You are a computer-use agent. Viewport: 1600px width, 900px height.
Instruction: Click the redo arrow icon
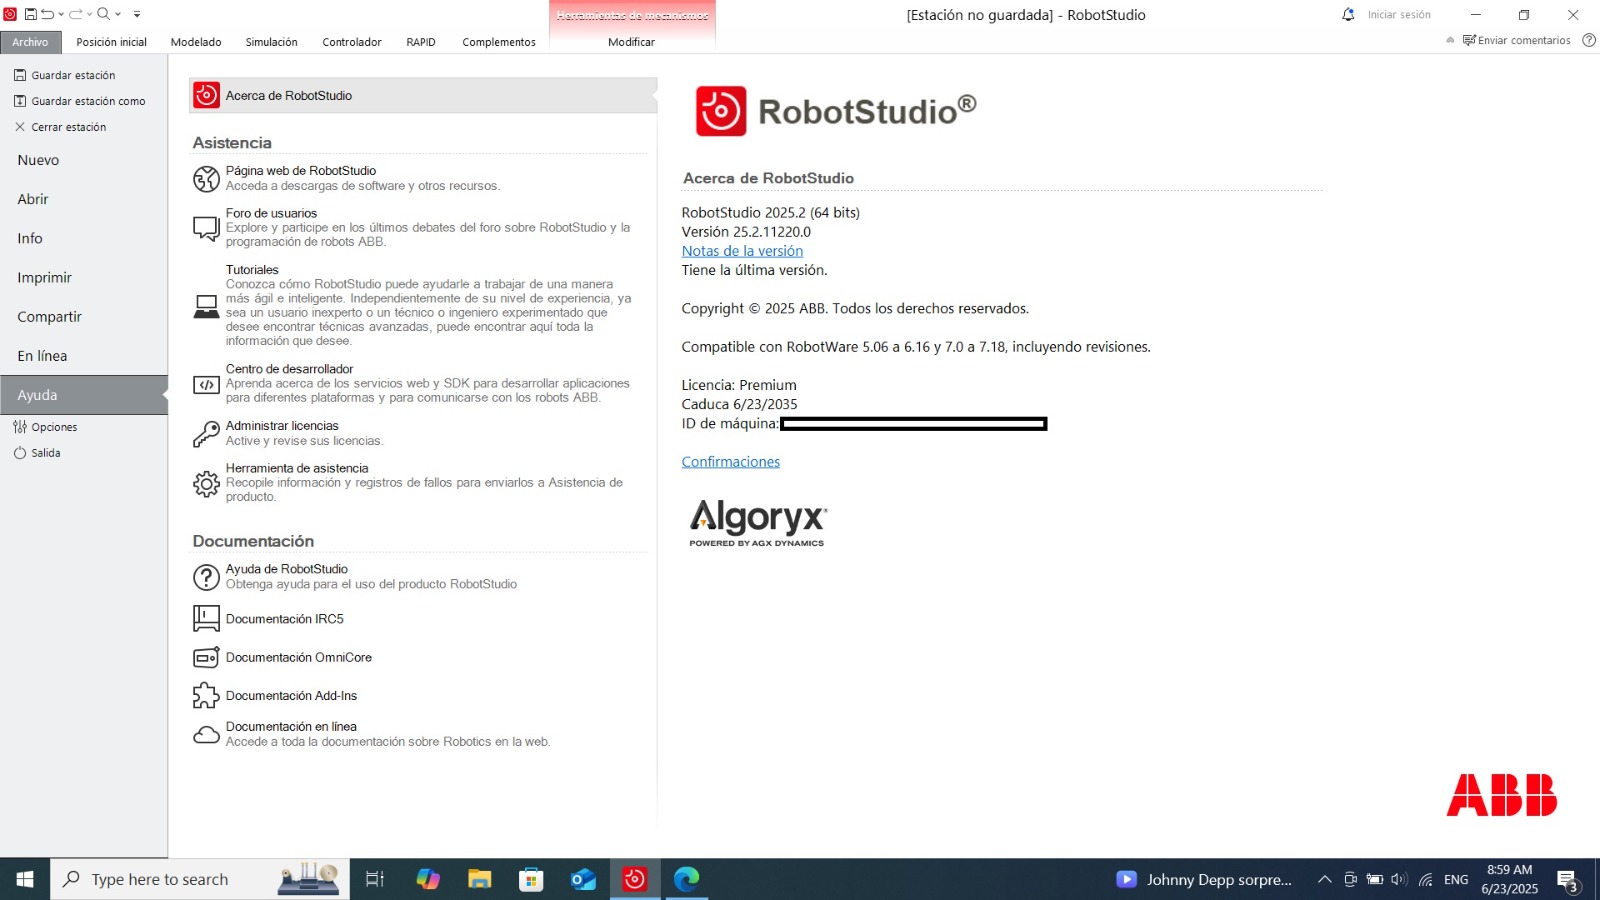(75, 14)
